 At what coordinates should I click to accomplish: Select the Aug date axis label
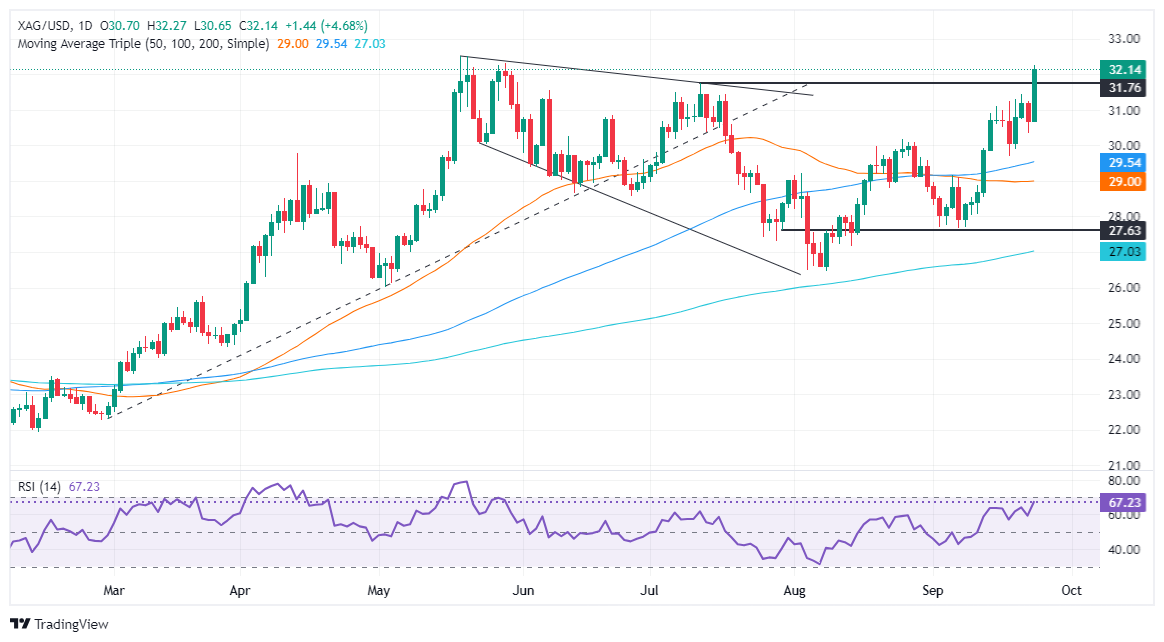(x=794, y=591)
